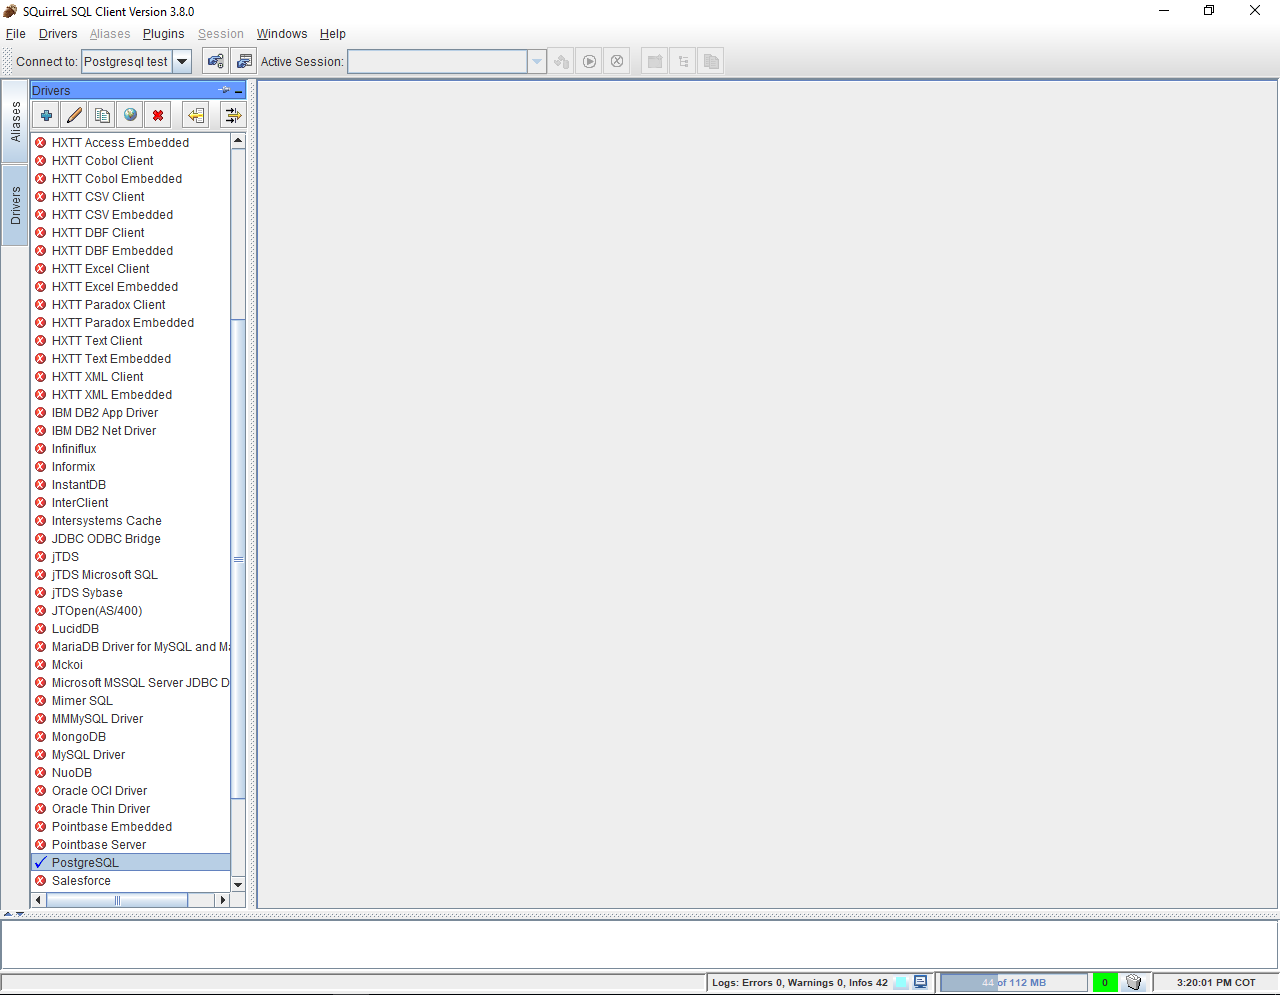The width and height of the screenshot is (1280, 995).
Task: Click the 3:20:01 PM COT clock in status bar
Action: coord(1216,983)
